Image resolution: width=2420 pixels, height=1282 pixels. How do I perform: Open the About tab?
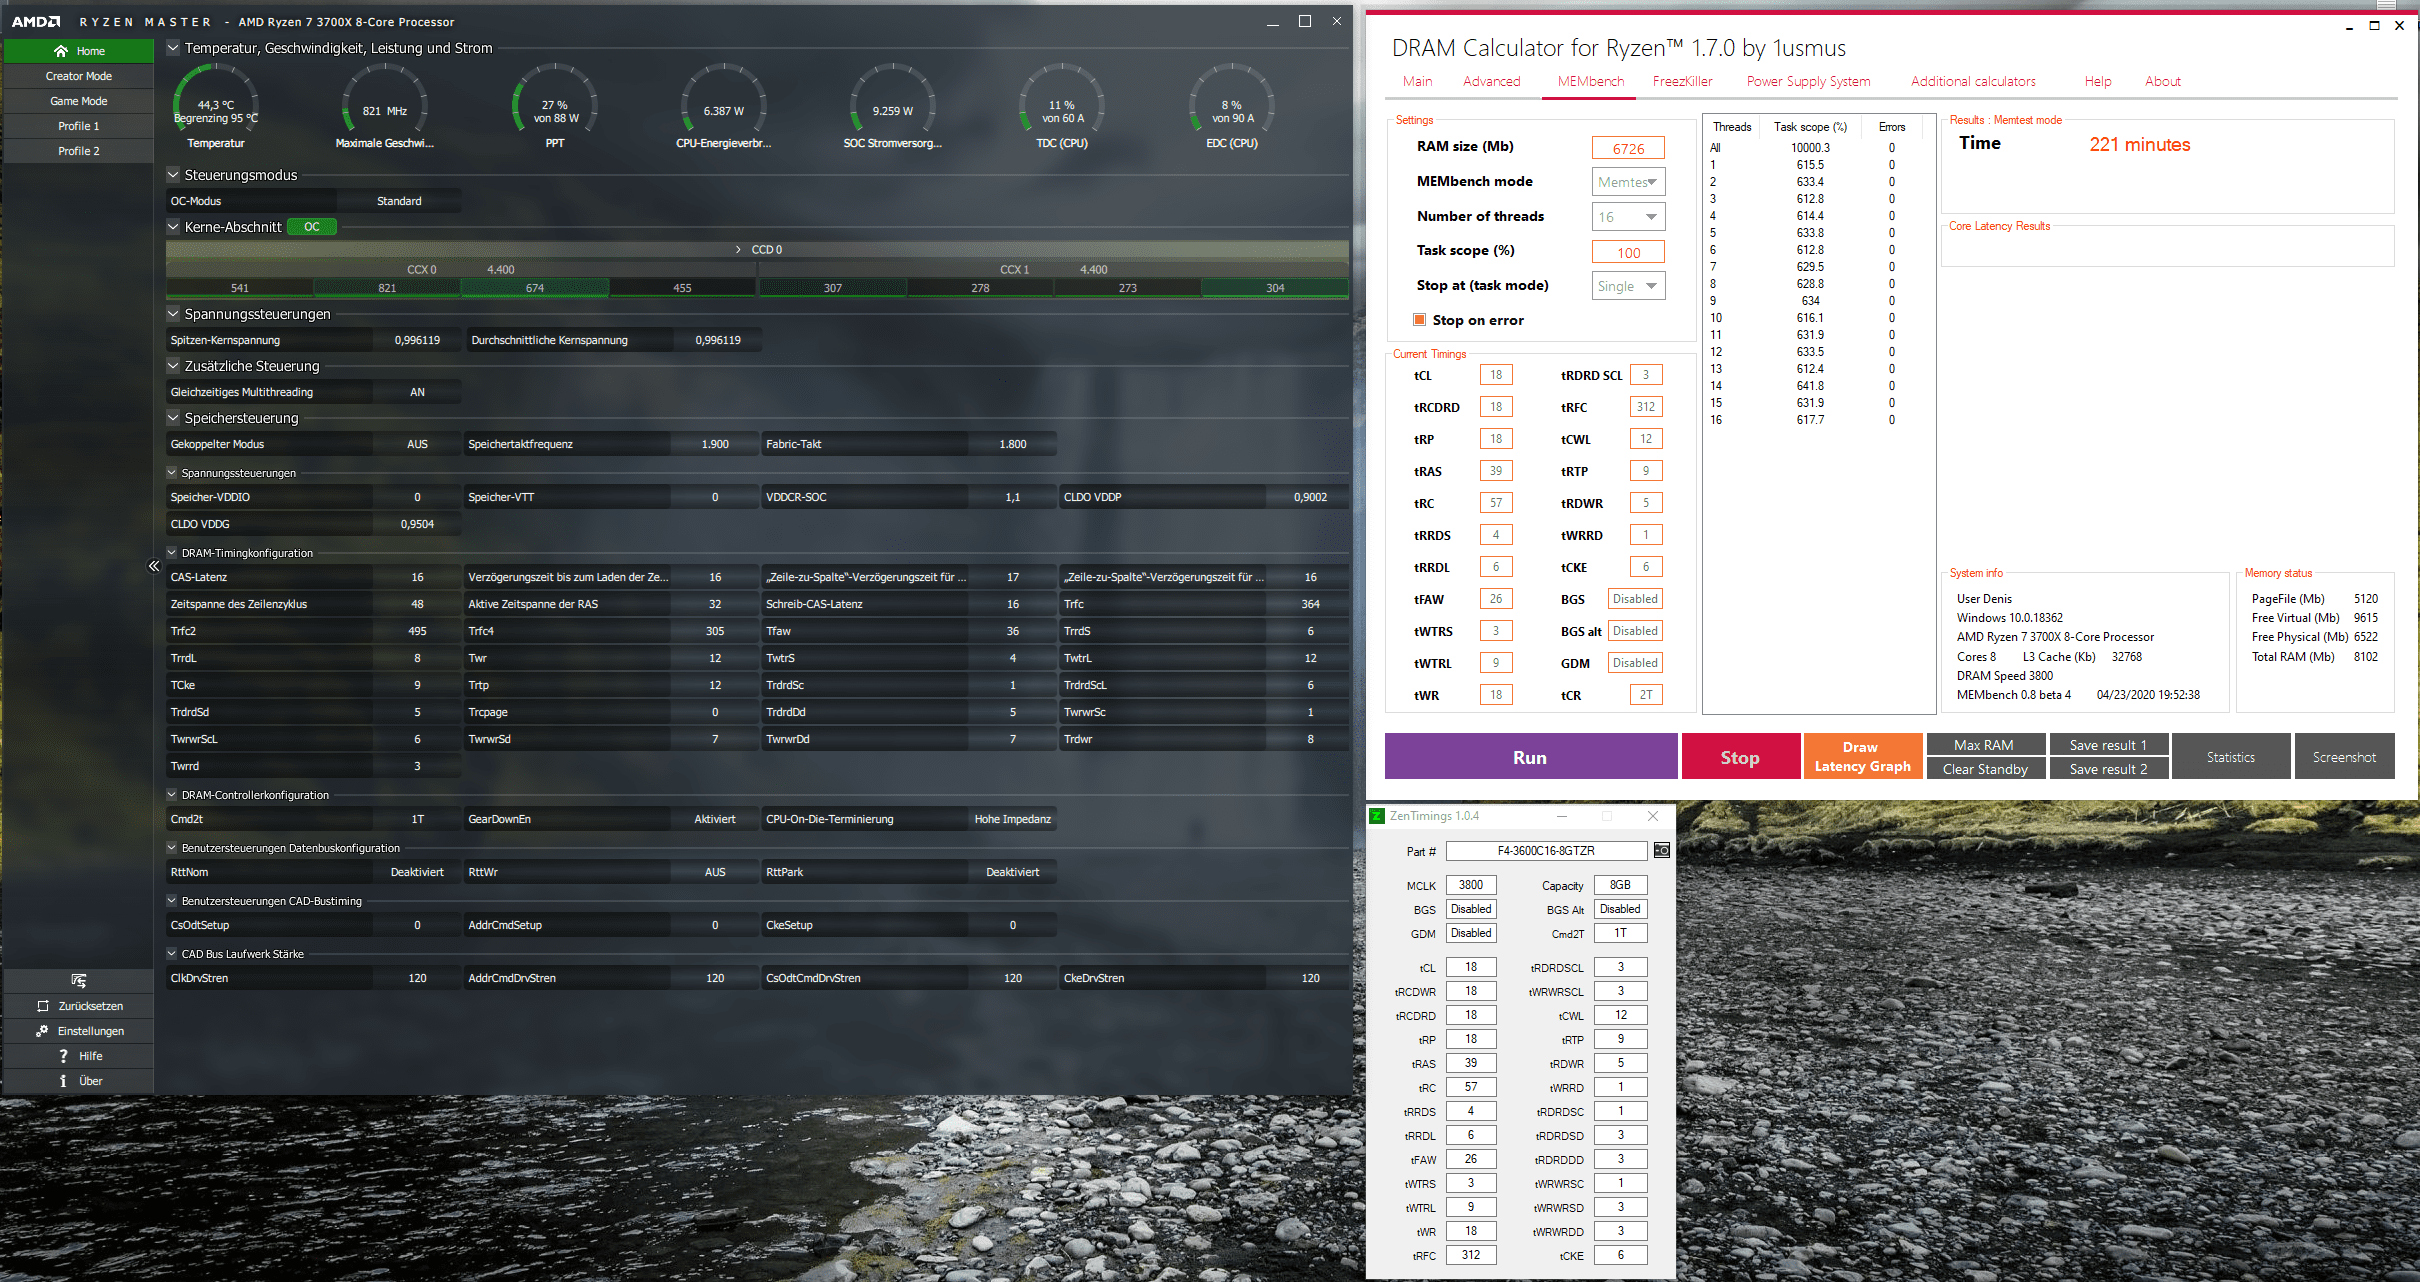pos(2162,82)
